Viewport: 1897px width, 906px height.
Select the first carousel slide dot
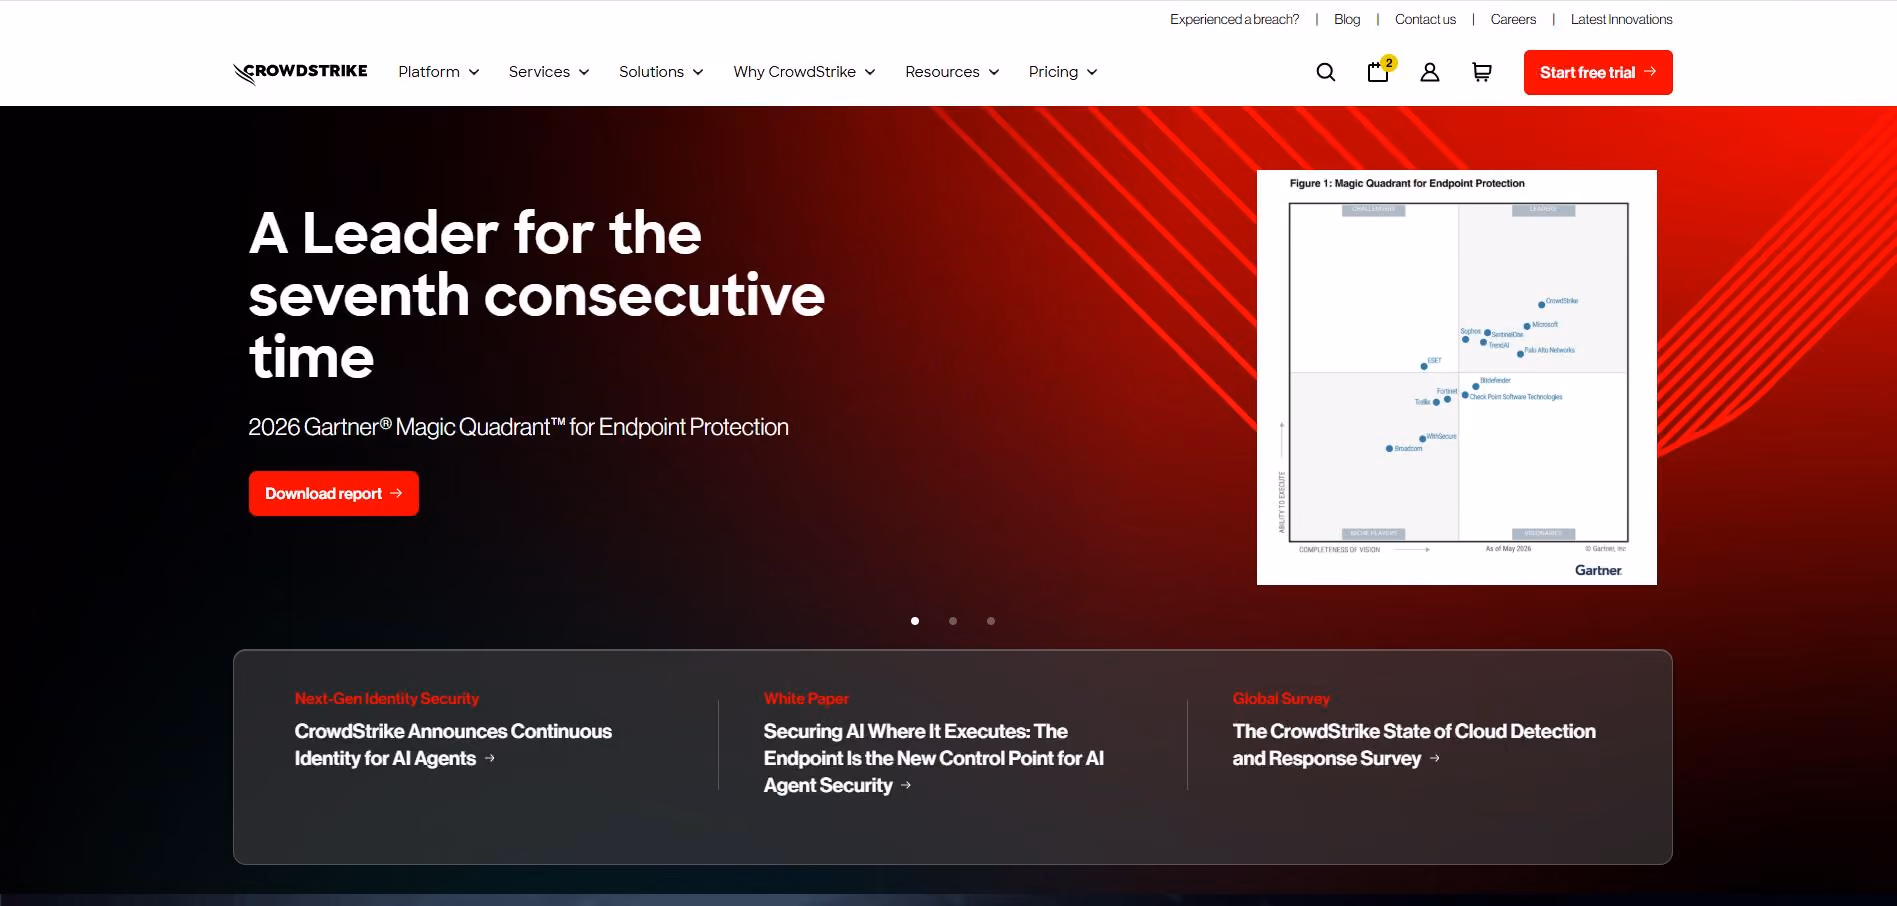(x=915, y=621)
